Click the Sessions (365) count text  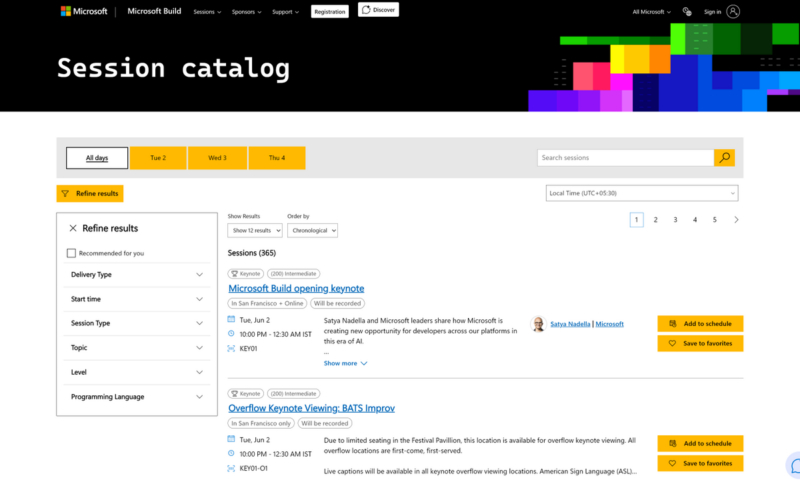tap(252, 253)
